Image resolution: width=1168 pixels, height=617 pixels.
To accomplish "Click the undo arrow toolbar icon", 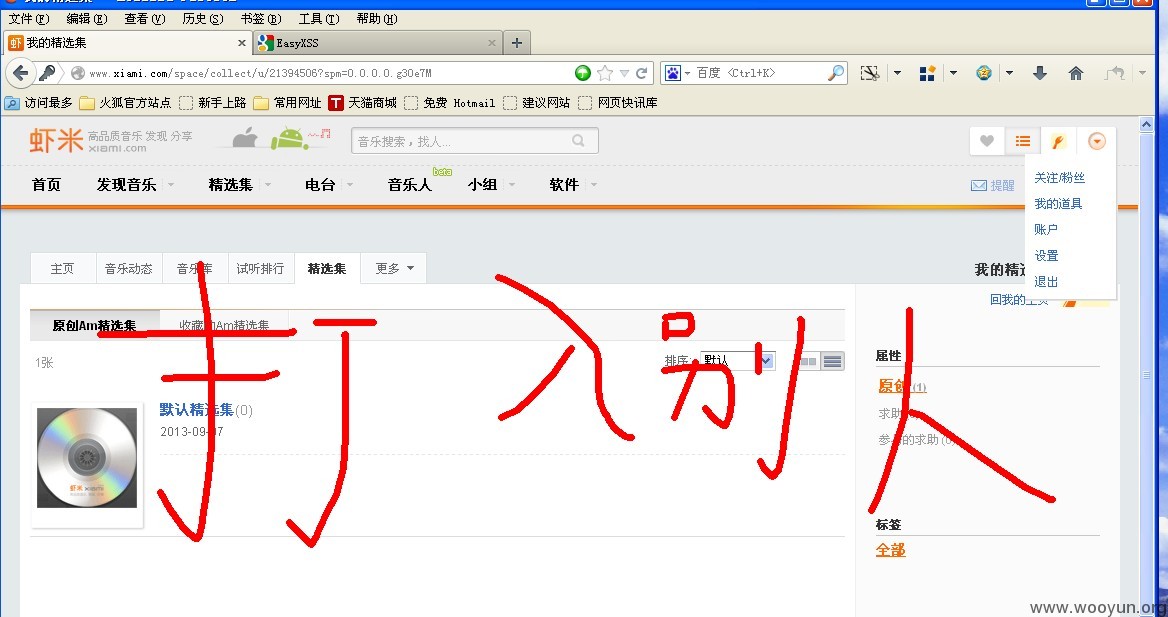I will click(1114, 73).
